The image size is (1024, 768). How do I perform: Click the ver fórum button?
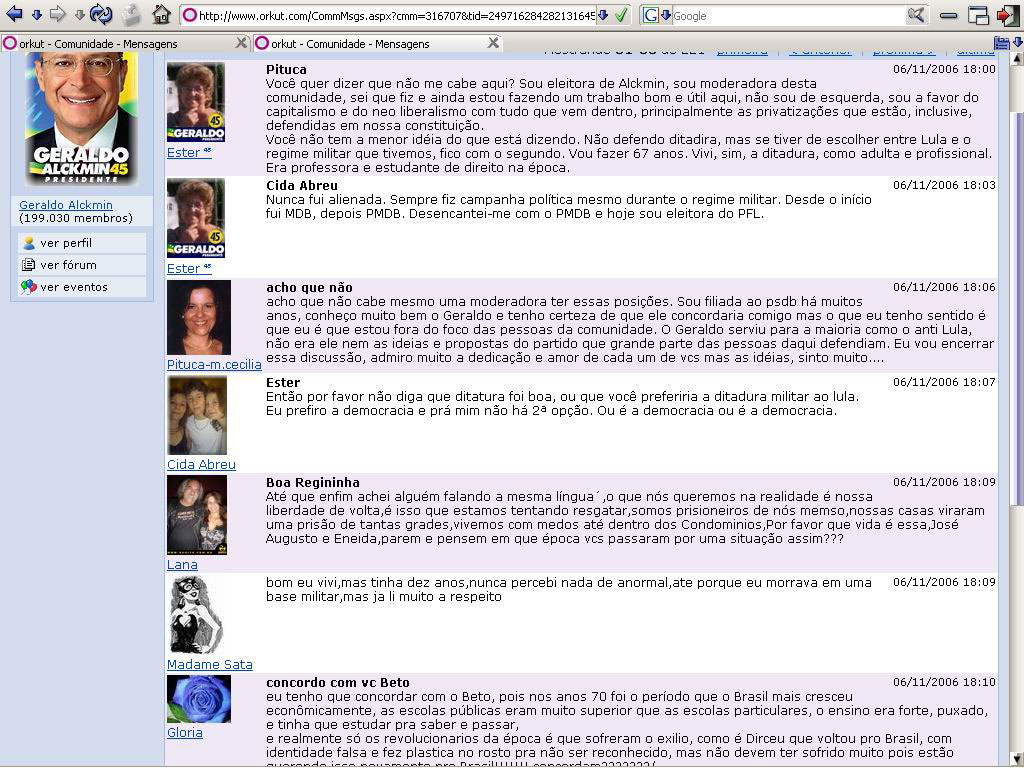[x=82, y=265]
